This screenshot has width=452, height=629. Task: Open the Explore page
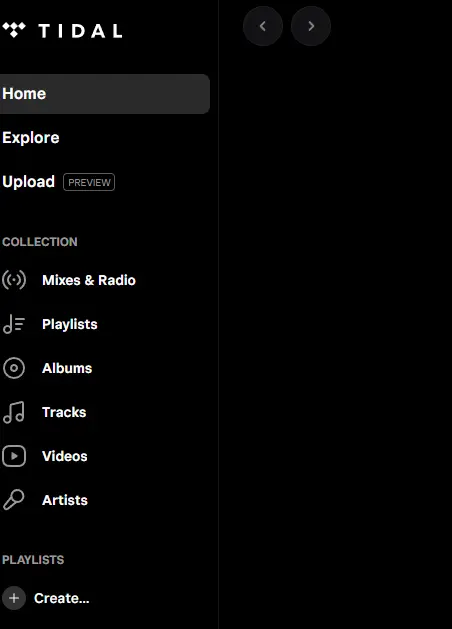[x=31, y=138]
